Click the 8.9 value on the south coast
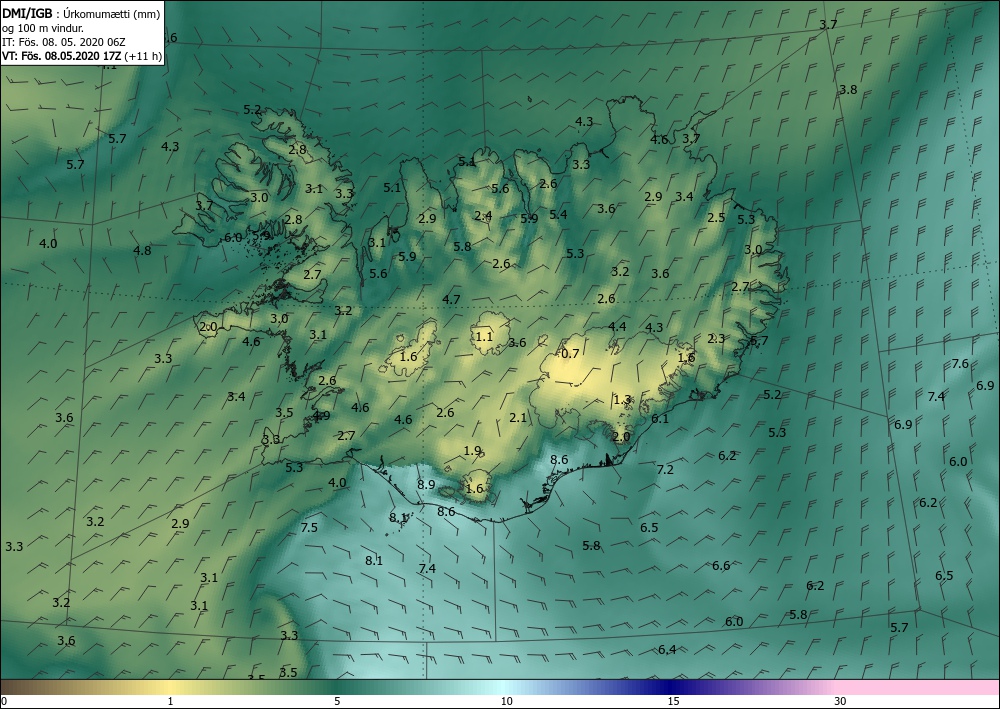 pyautogui.click(x=426, y=485)
